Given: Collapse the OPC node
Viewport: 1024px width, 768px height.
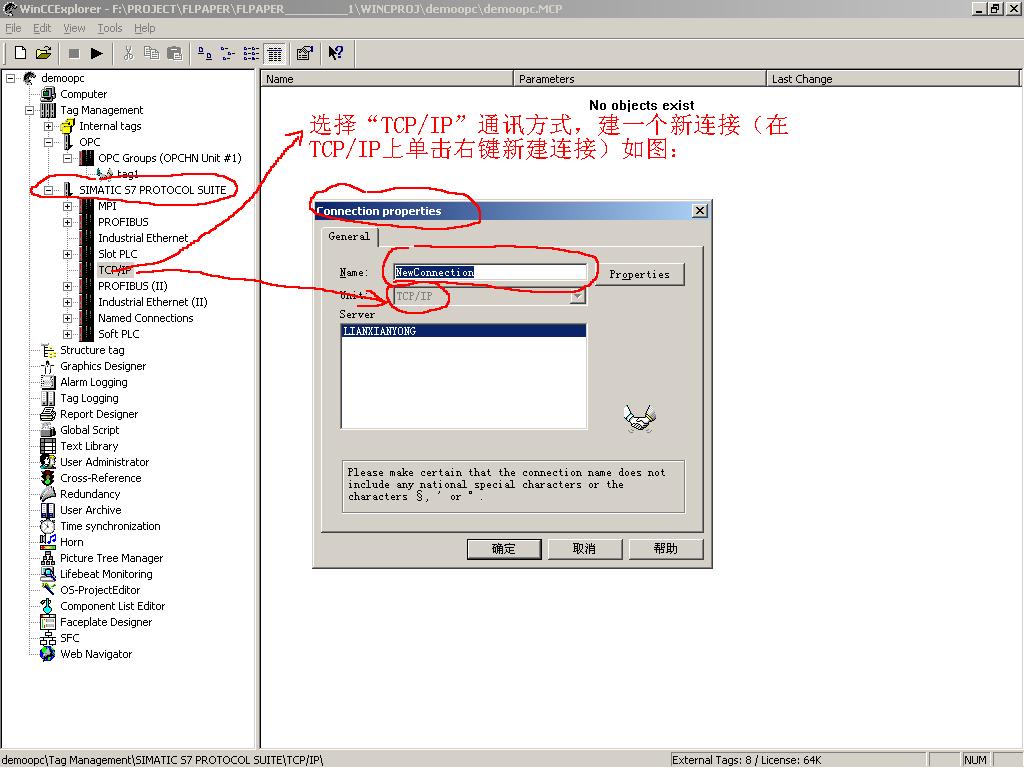Looking at the screenshot, I should tap(48, 142).
